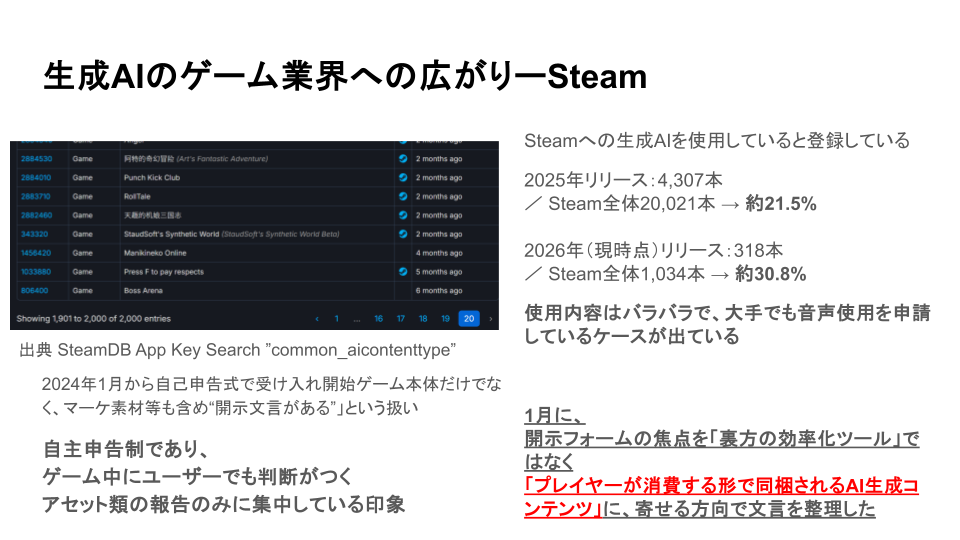960x540 pixels.
Task: Click Press F to pay respects name
Action: click(x=163, y=272)
